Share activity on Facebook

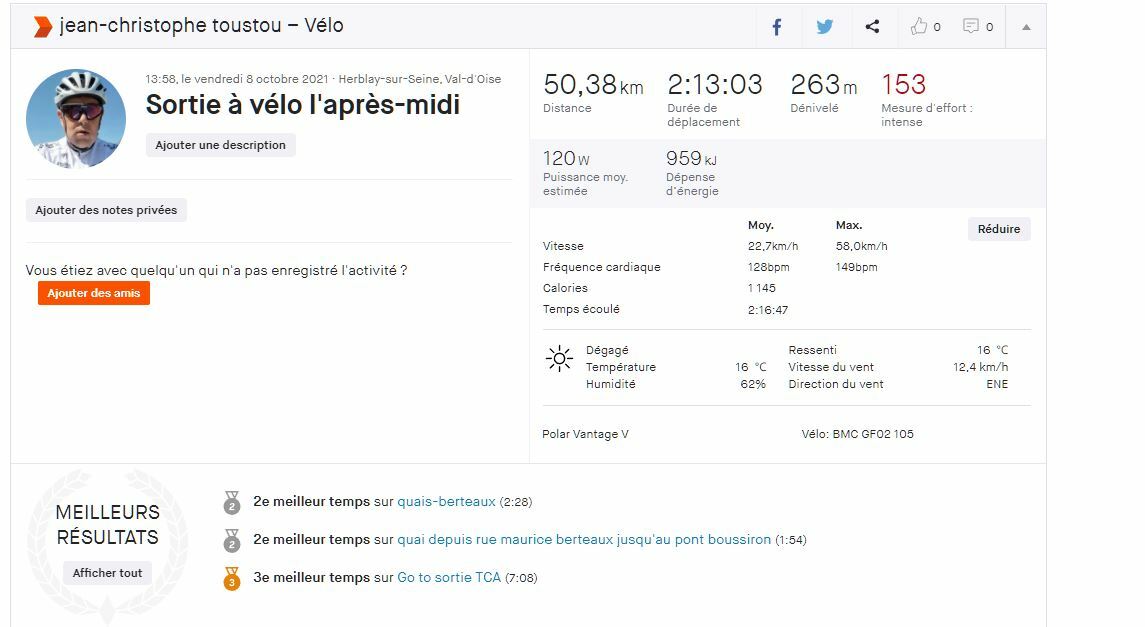tap(777, 27)
